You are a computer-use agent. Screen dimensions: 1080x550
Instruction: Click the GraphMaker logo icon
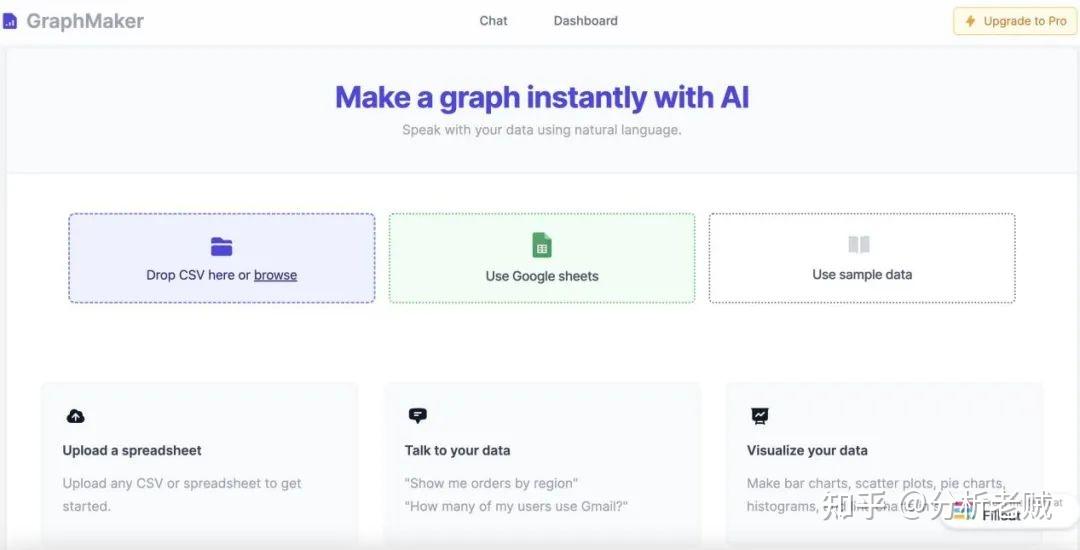10,22
